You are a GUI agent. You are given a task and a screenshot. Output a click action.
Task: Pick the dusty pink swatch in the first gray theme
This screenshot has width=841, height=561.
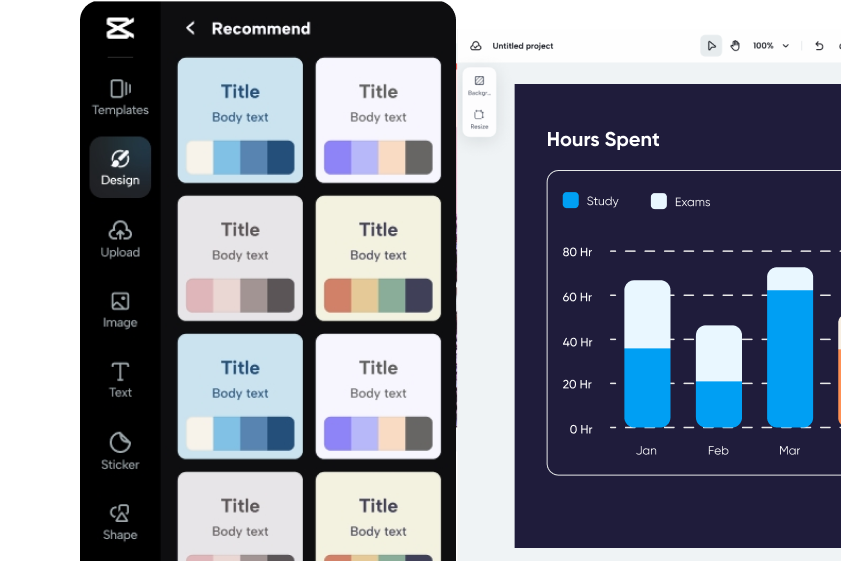200,296
